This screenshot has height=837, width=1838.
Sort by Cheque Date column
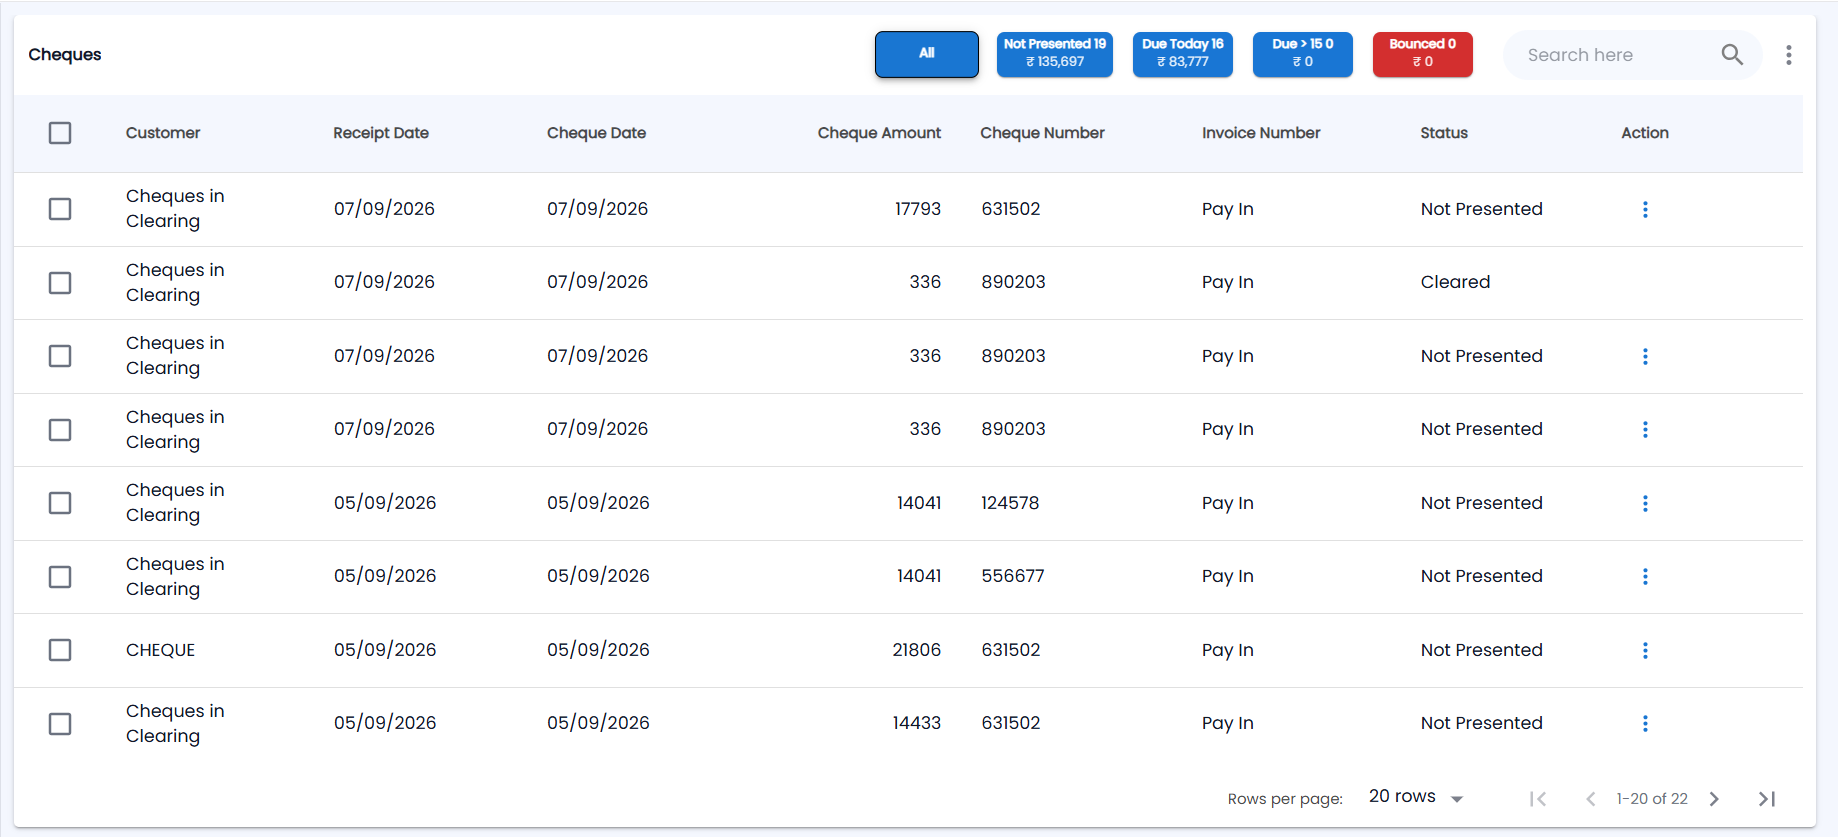(x=596, y=133)
